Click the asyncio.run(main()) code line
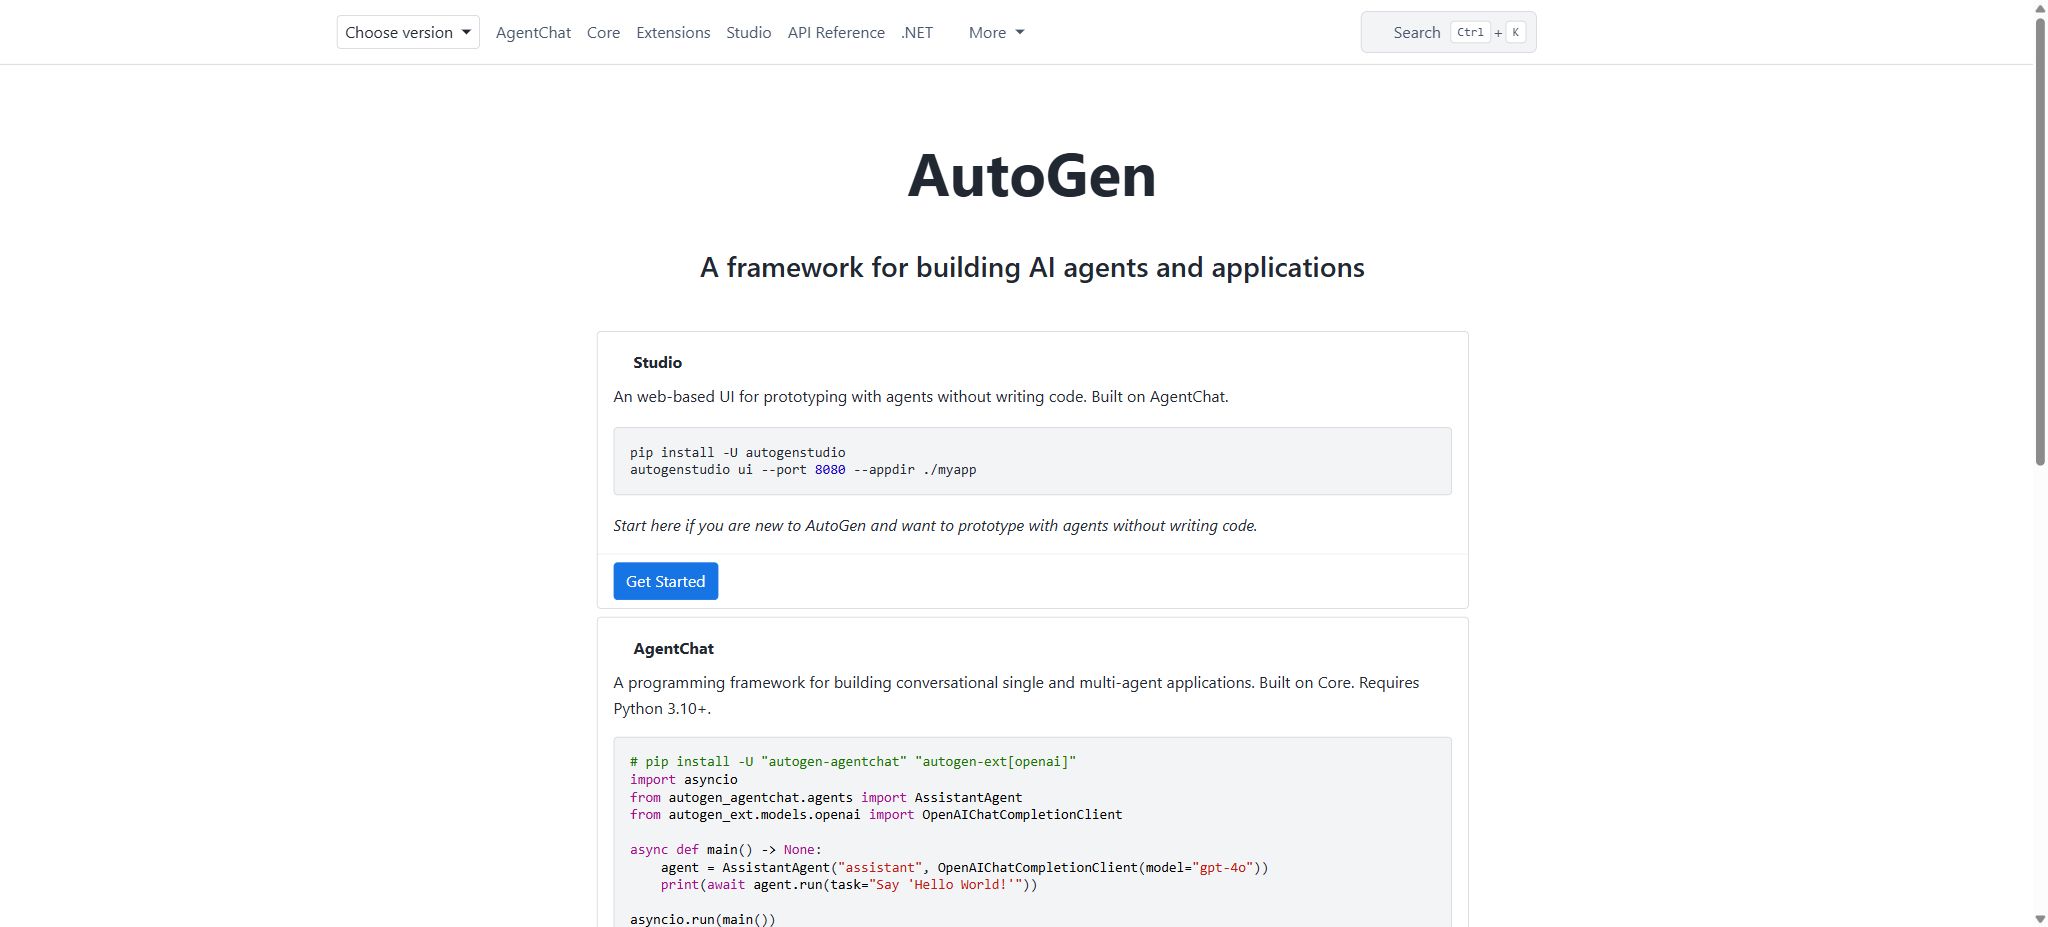Viewport: 2048px width, 927px height. [703, 919]
